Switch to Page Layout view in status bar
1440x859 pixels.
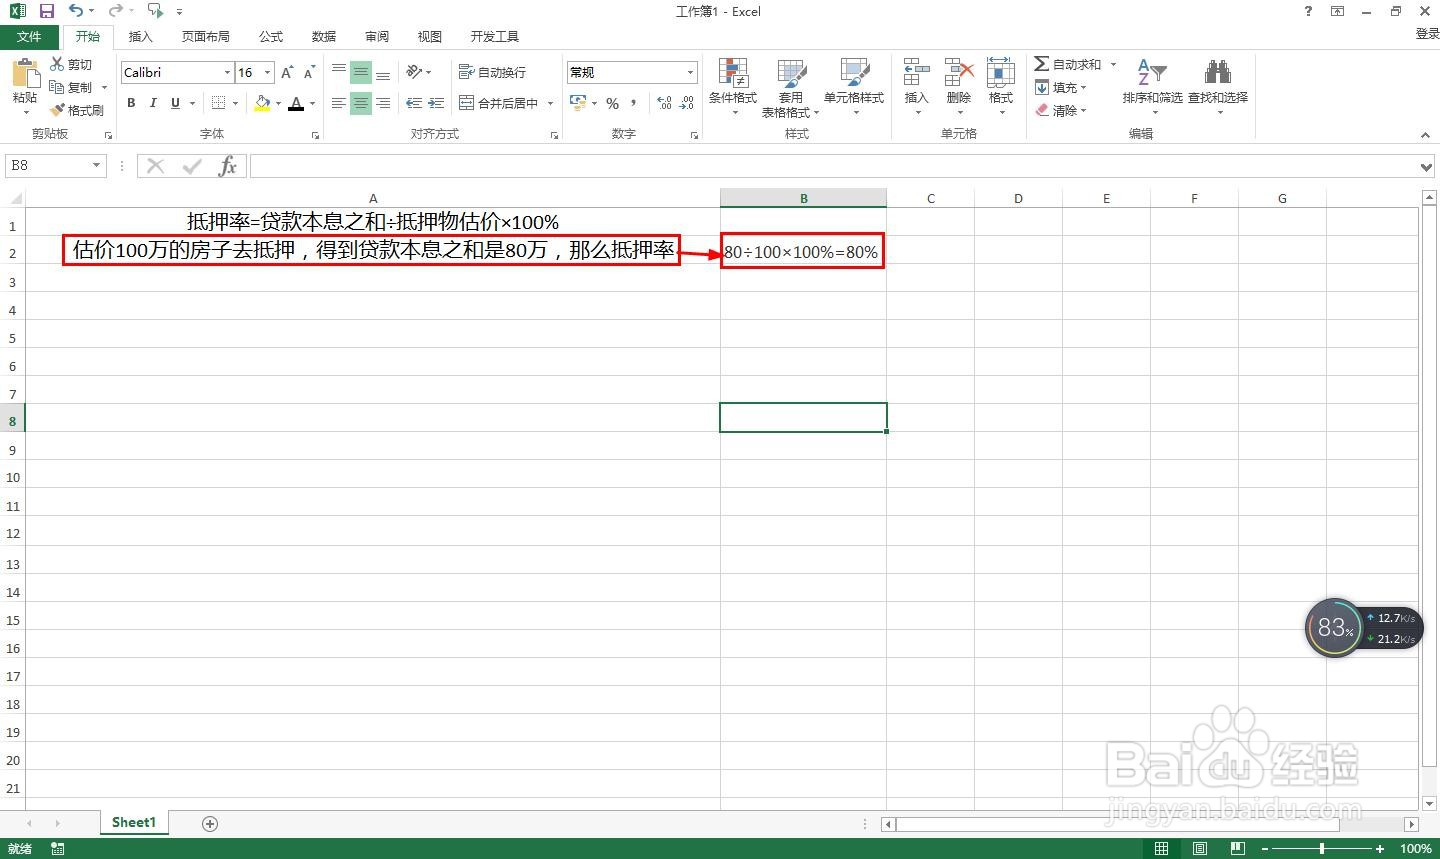[x=1199, y=848]
